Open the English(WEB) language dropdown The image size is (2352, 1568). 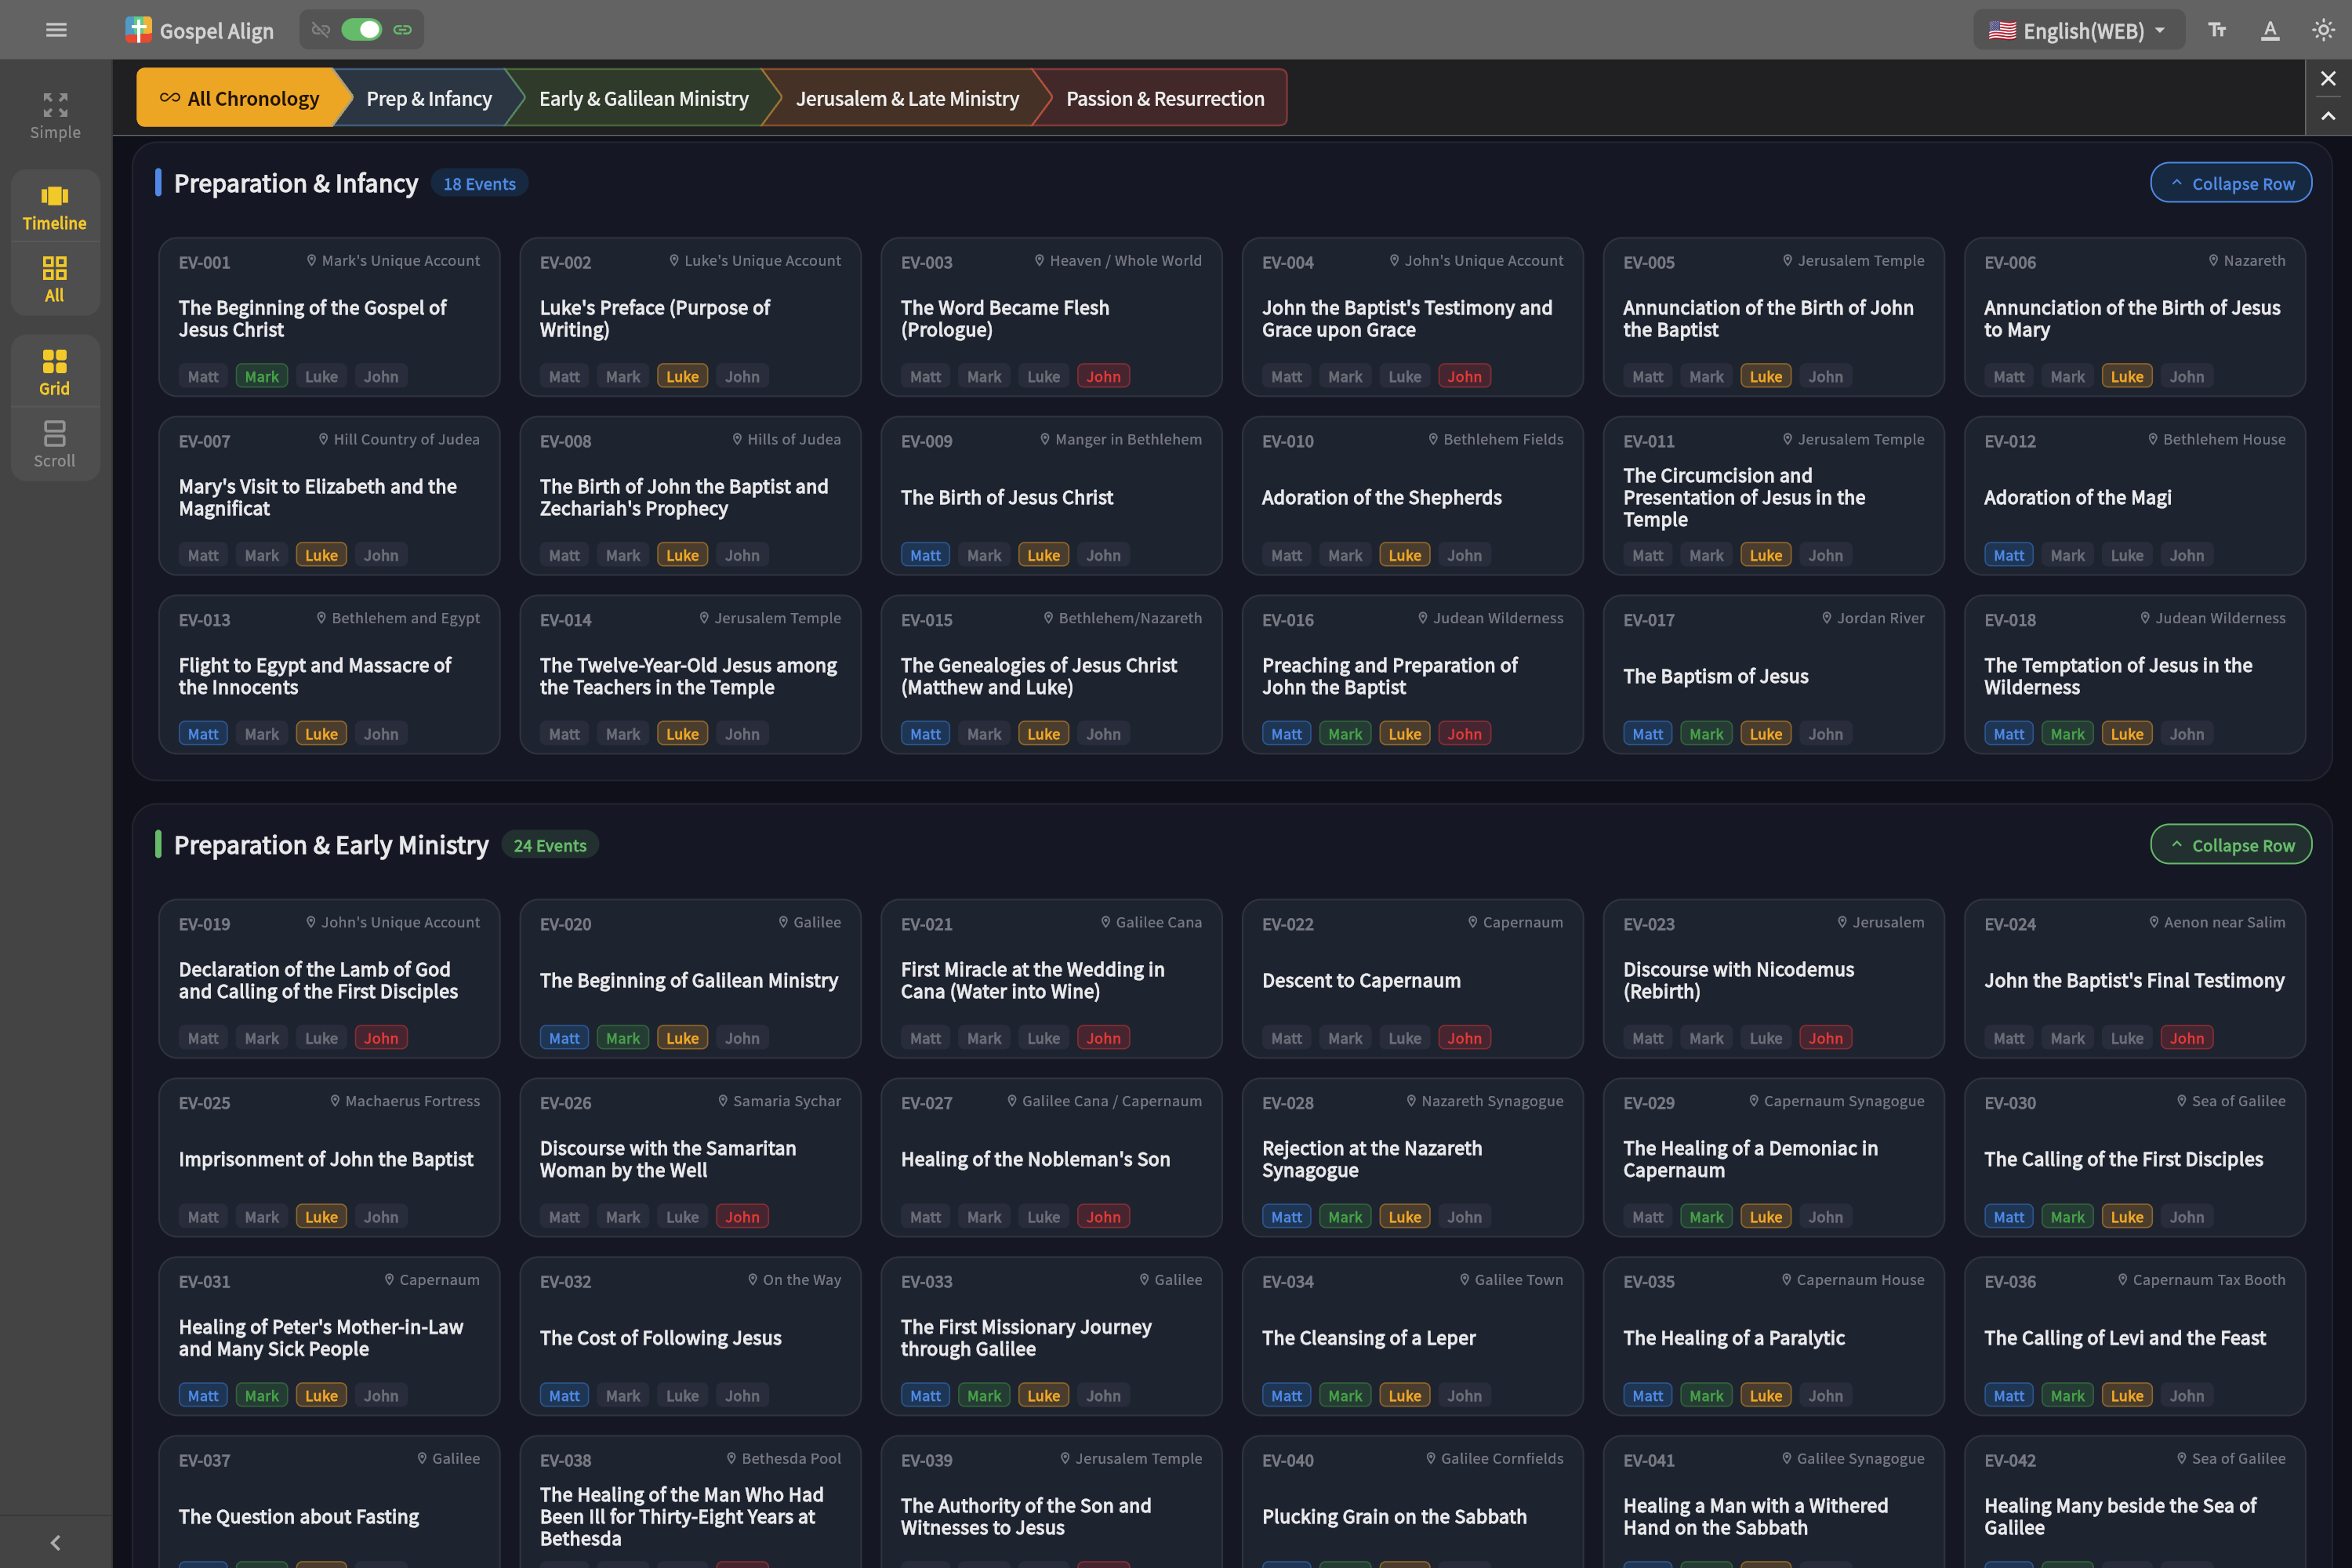click(2077, 30)
